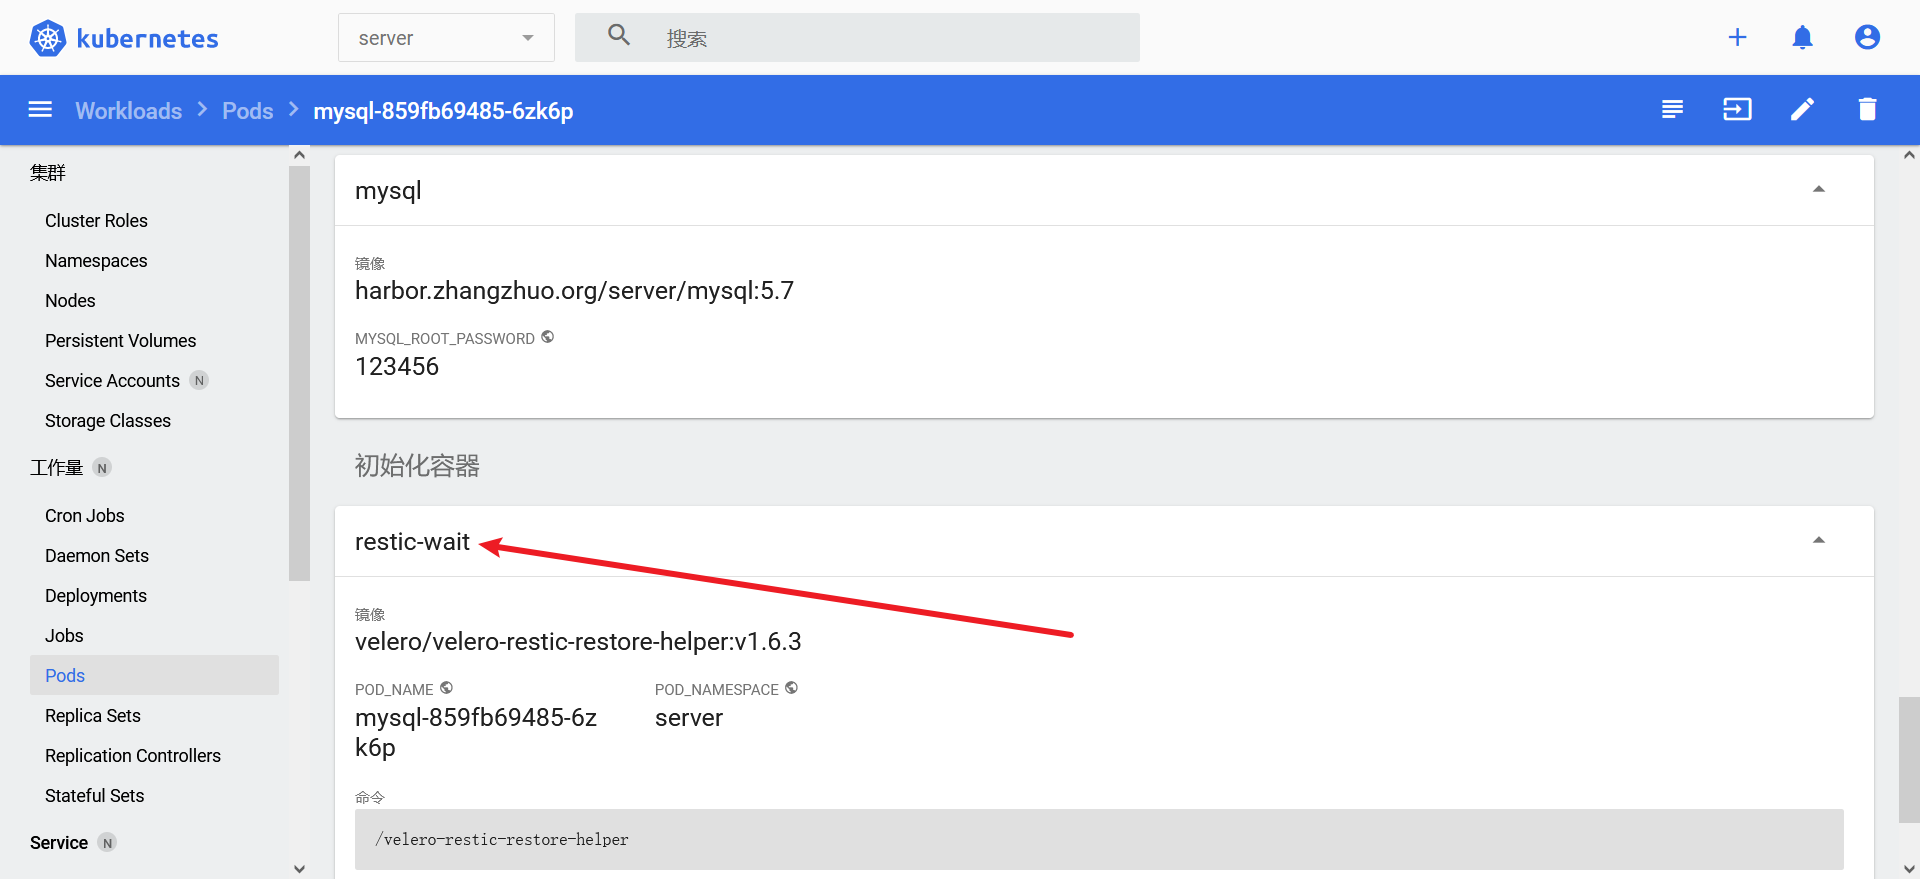The image size is (1920, 879).
Task: Click the N badge beside 工作量
Action: (x=102, y=467)
